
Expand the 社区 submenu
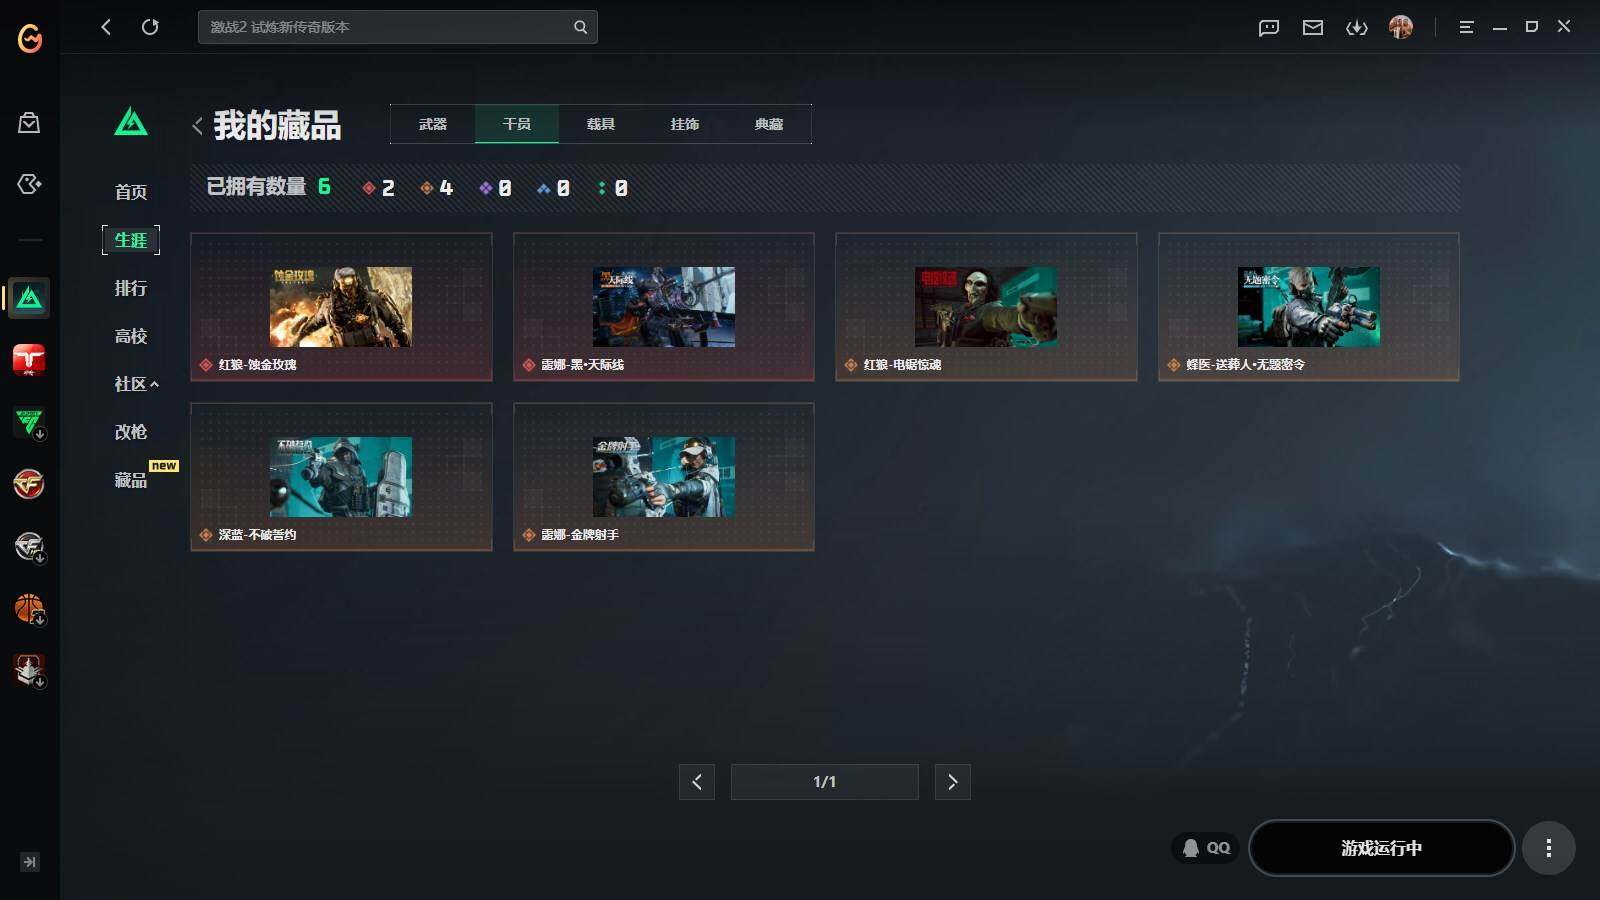[136, 384]
